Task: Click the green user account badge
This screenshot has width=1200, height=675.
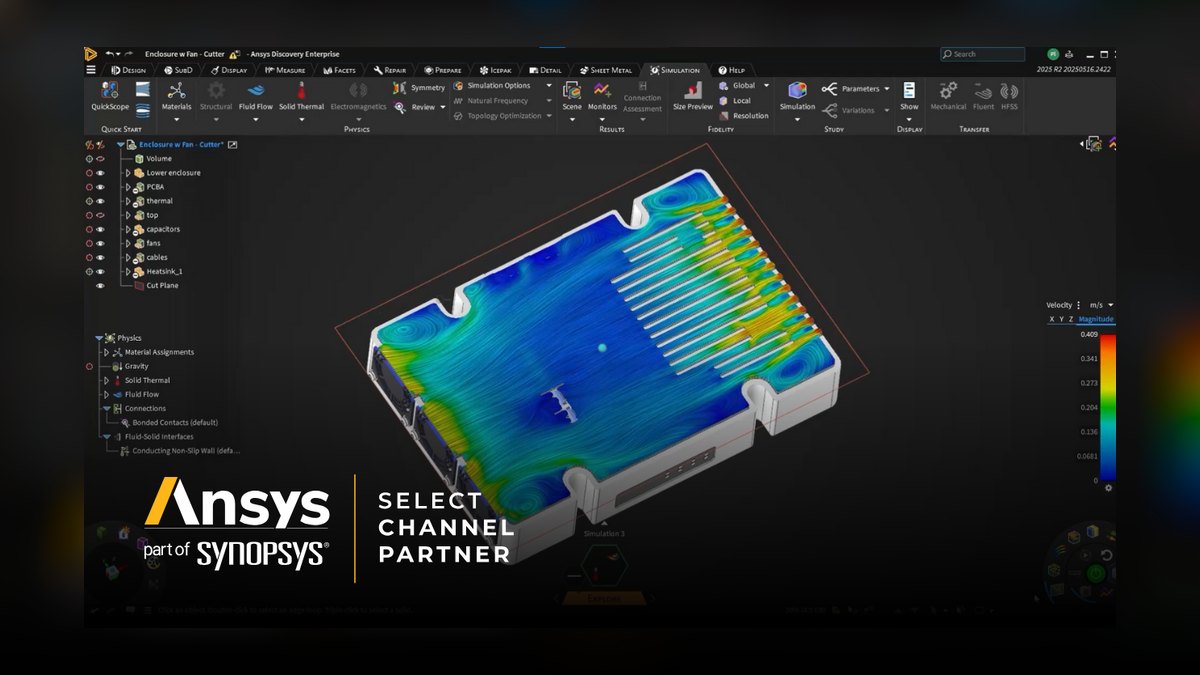Action: click(x=1053, y=54)
